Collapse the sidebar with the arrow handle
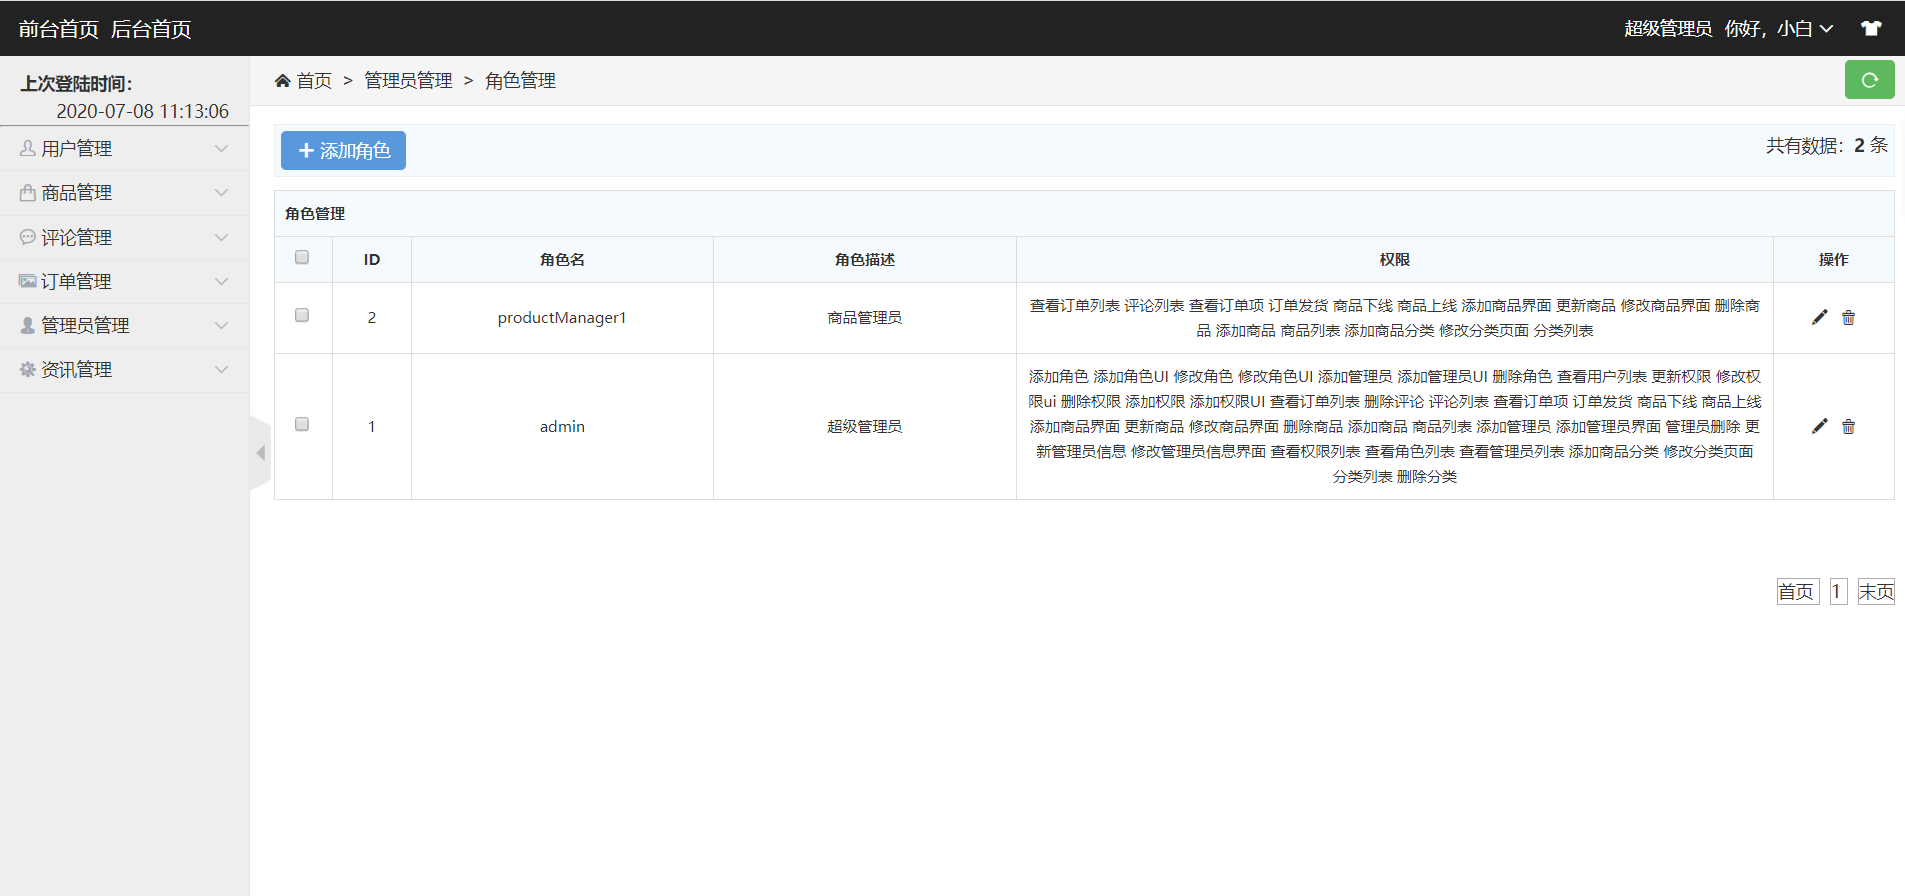 pyautogui.click(x=260, y=453)
